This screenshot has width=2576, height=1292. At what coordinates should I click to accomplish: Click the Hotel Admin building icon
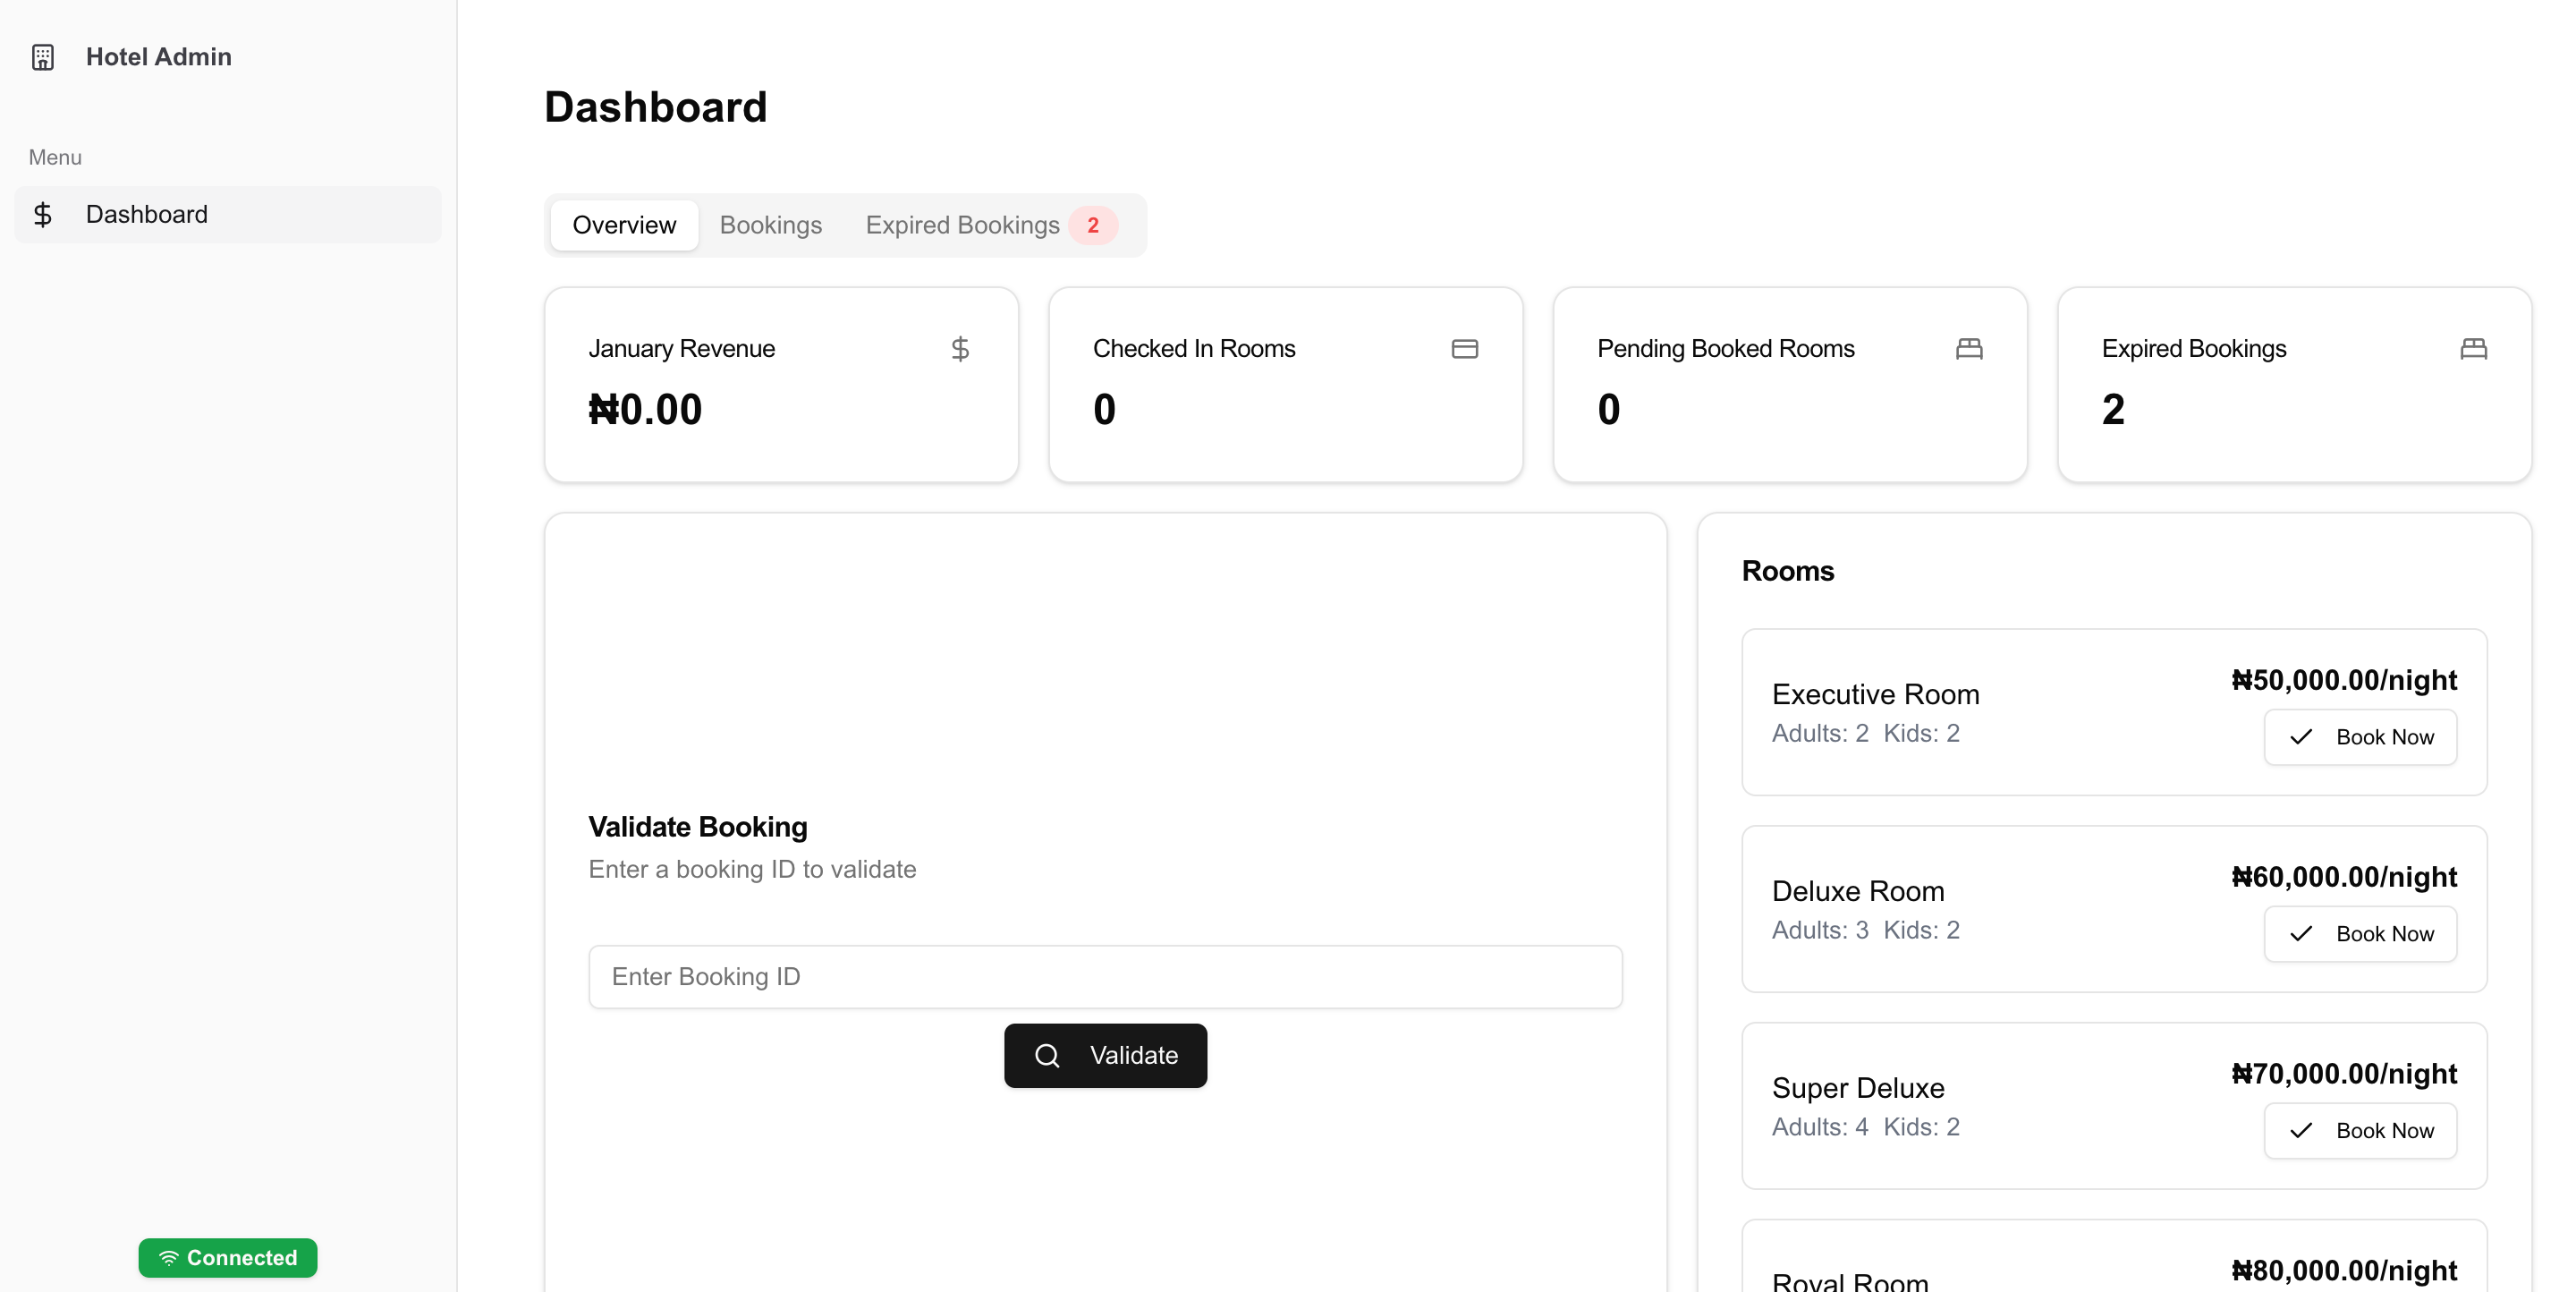pos(43,57)
